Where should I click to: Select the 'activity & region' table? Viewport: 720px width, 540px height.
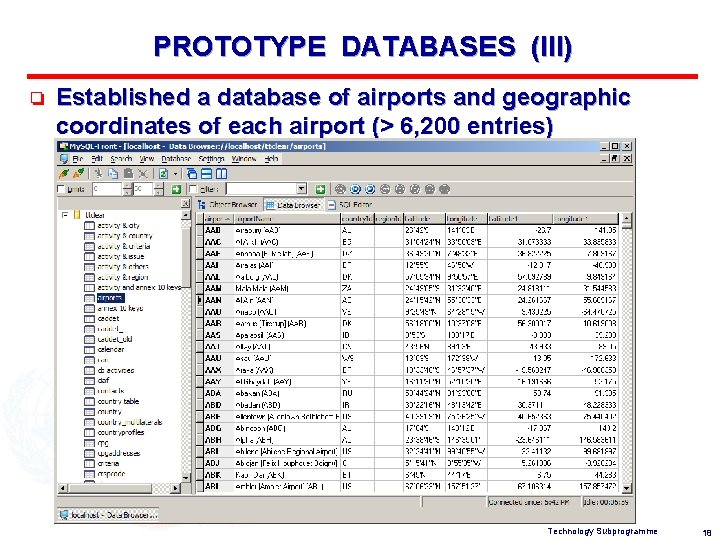point(123,277)
